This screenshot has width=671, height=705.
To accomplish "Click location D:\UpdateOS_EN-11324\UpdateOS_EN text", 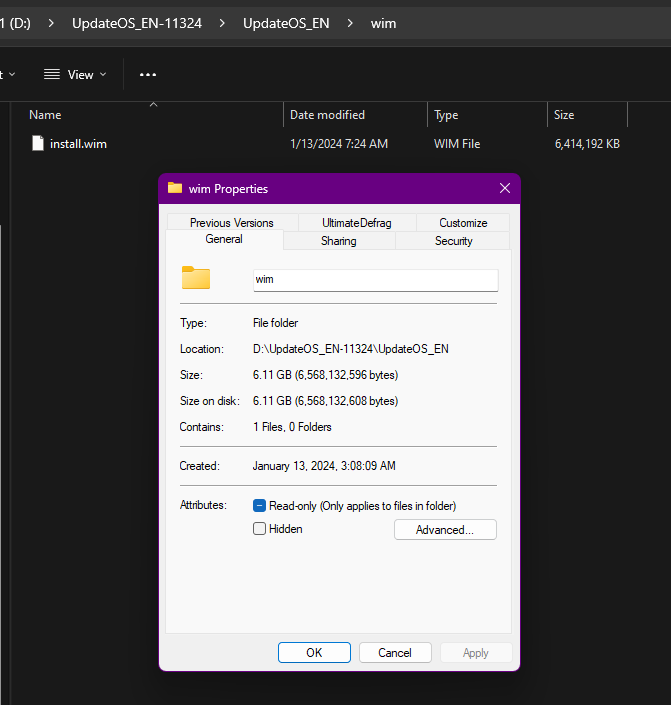I will click(351, 349).
